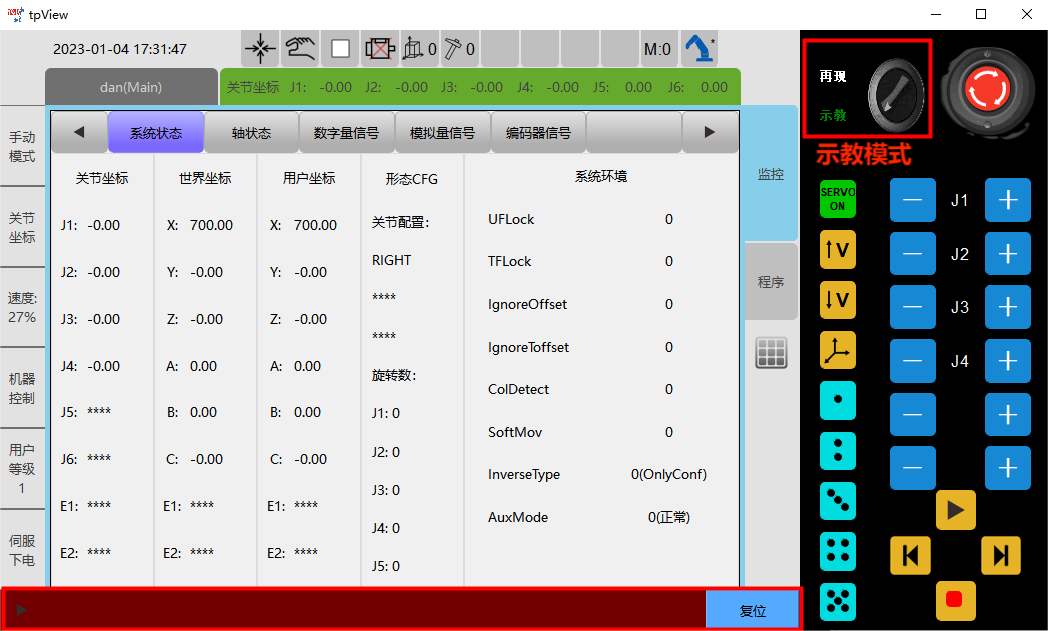This screenshot has width=1048, height=631.
Task: Select the coordinate system axis icon
Action: tap(837, 351)
